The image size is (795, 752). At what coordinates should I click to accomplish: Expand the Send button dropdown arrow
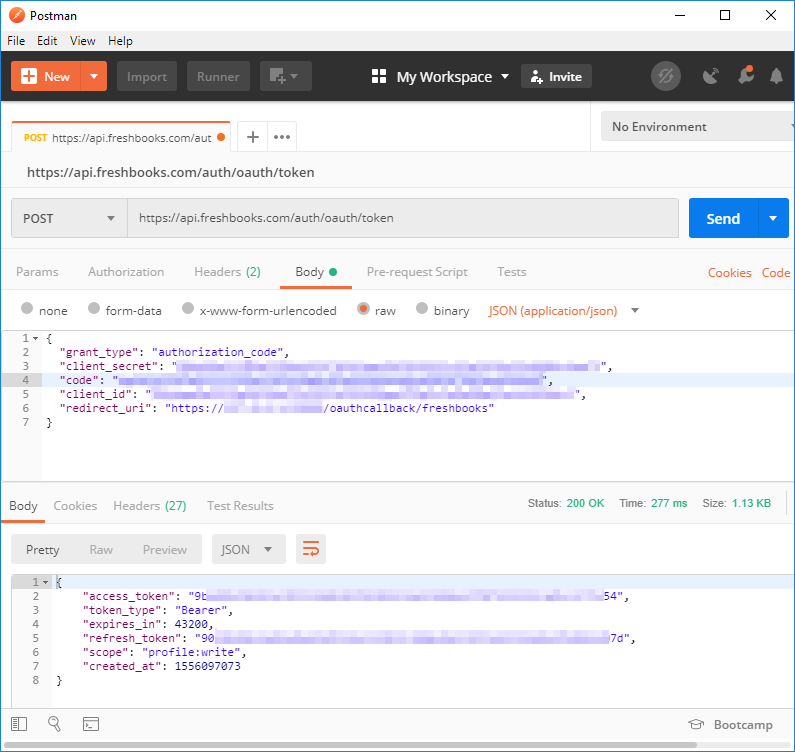point(773,218)
